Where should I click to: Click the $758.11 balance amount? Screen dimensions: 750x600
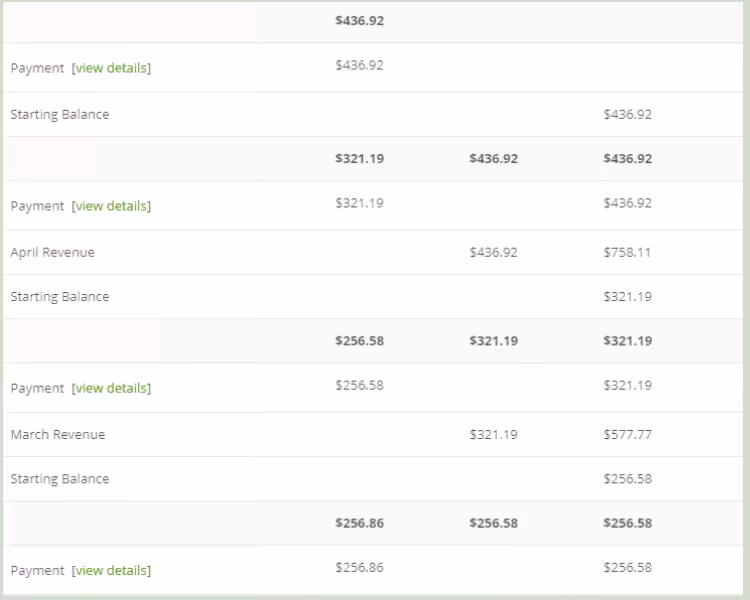coord(627,252)
